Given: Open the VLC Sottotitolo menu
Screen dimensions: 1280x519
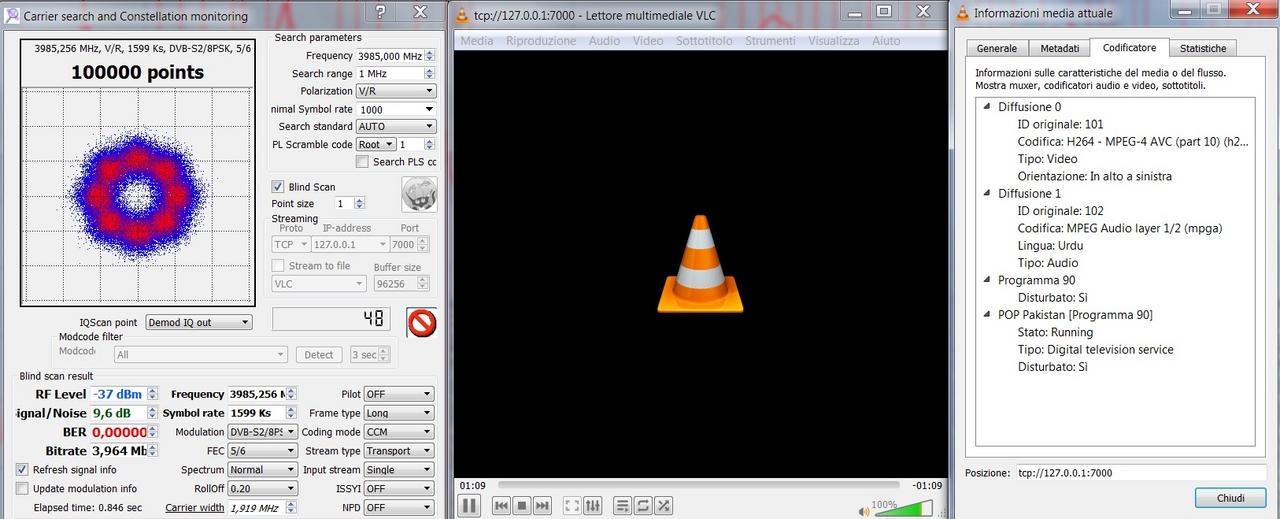Looking at the screenshot, I should (x=704, y=41).
